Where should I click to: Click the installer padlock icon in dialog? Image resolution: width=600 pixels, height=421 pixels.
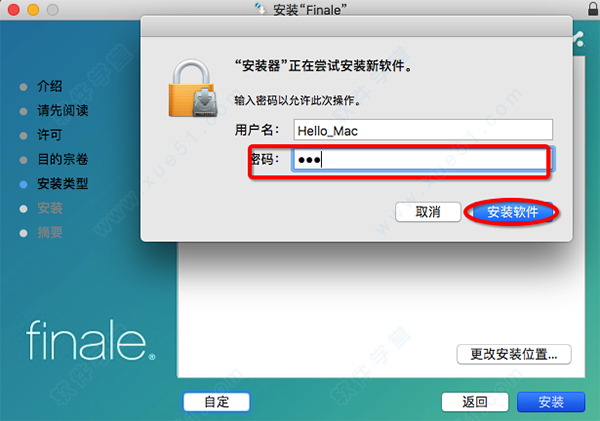[x=193, y=88]
